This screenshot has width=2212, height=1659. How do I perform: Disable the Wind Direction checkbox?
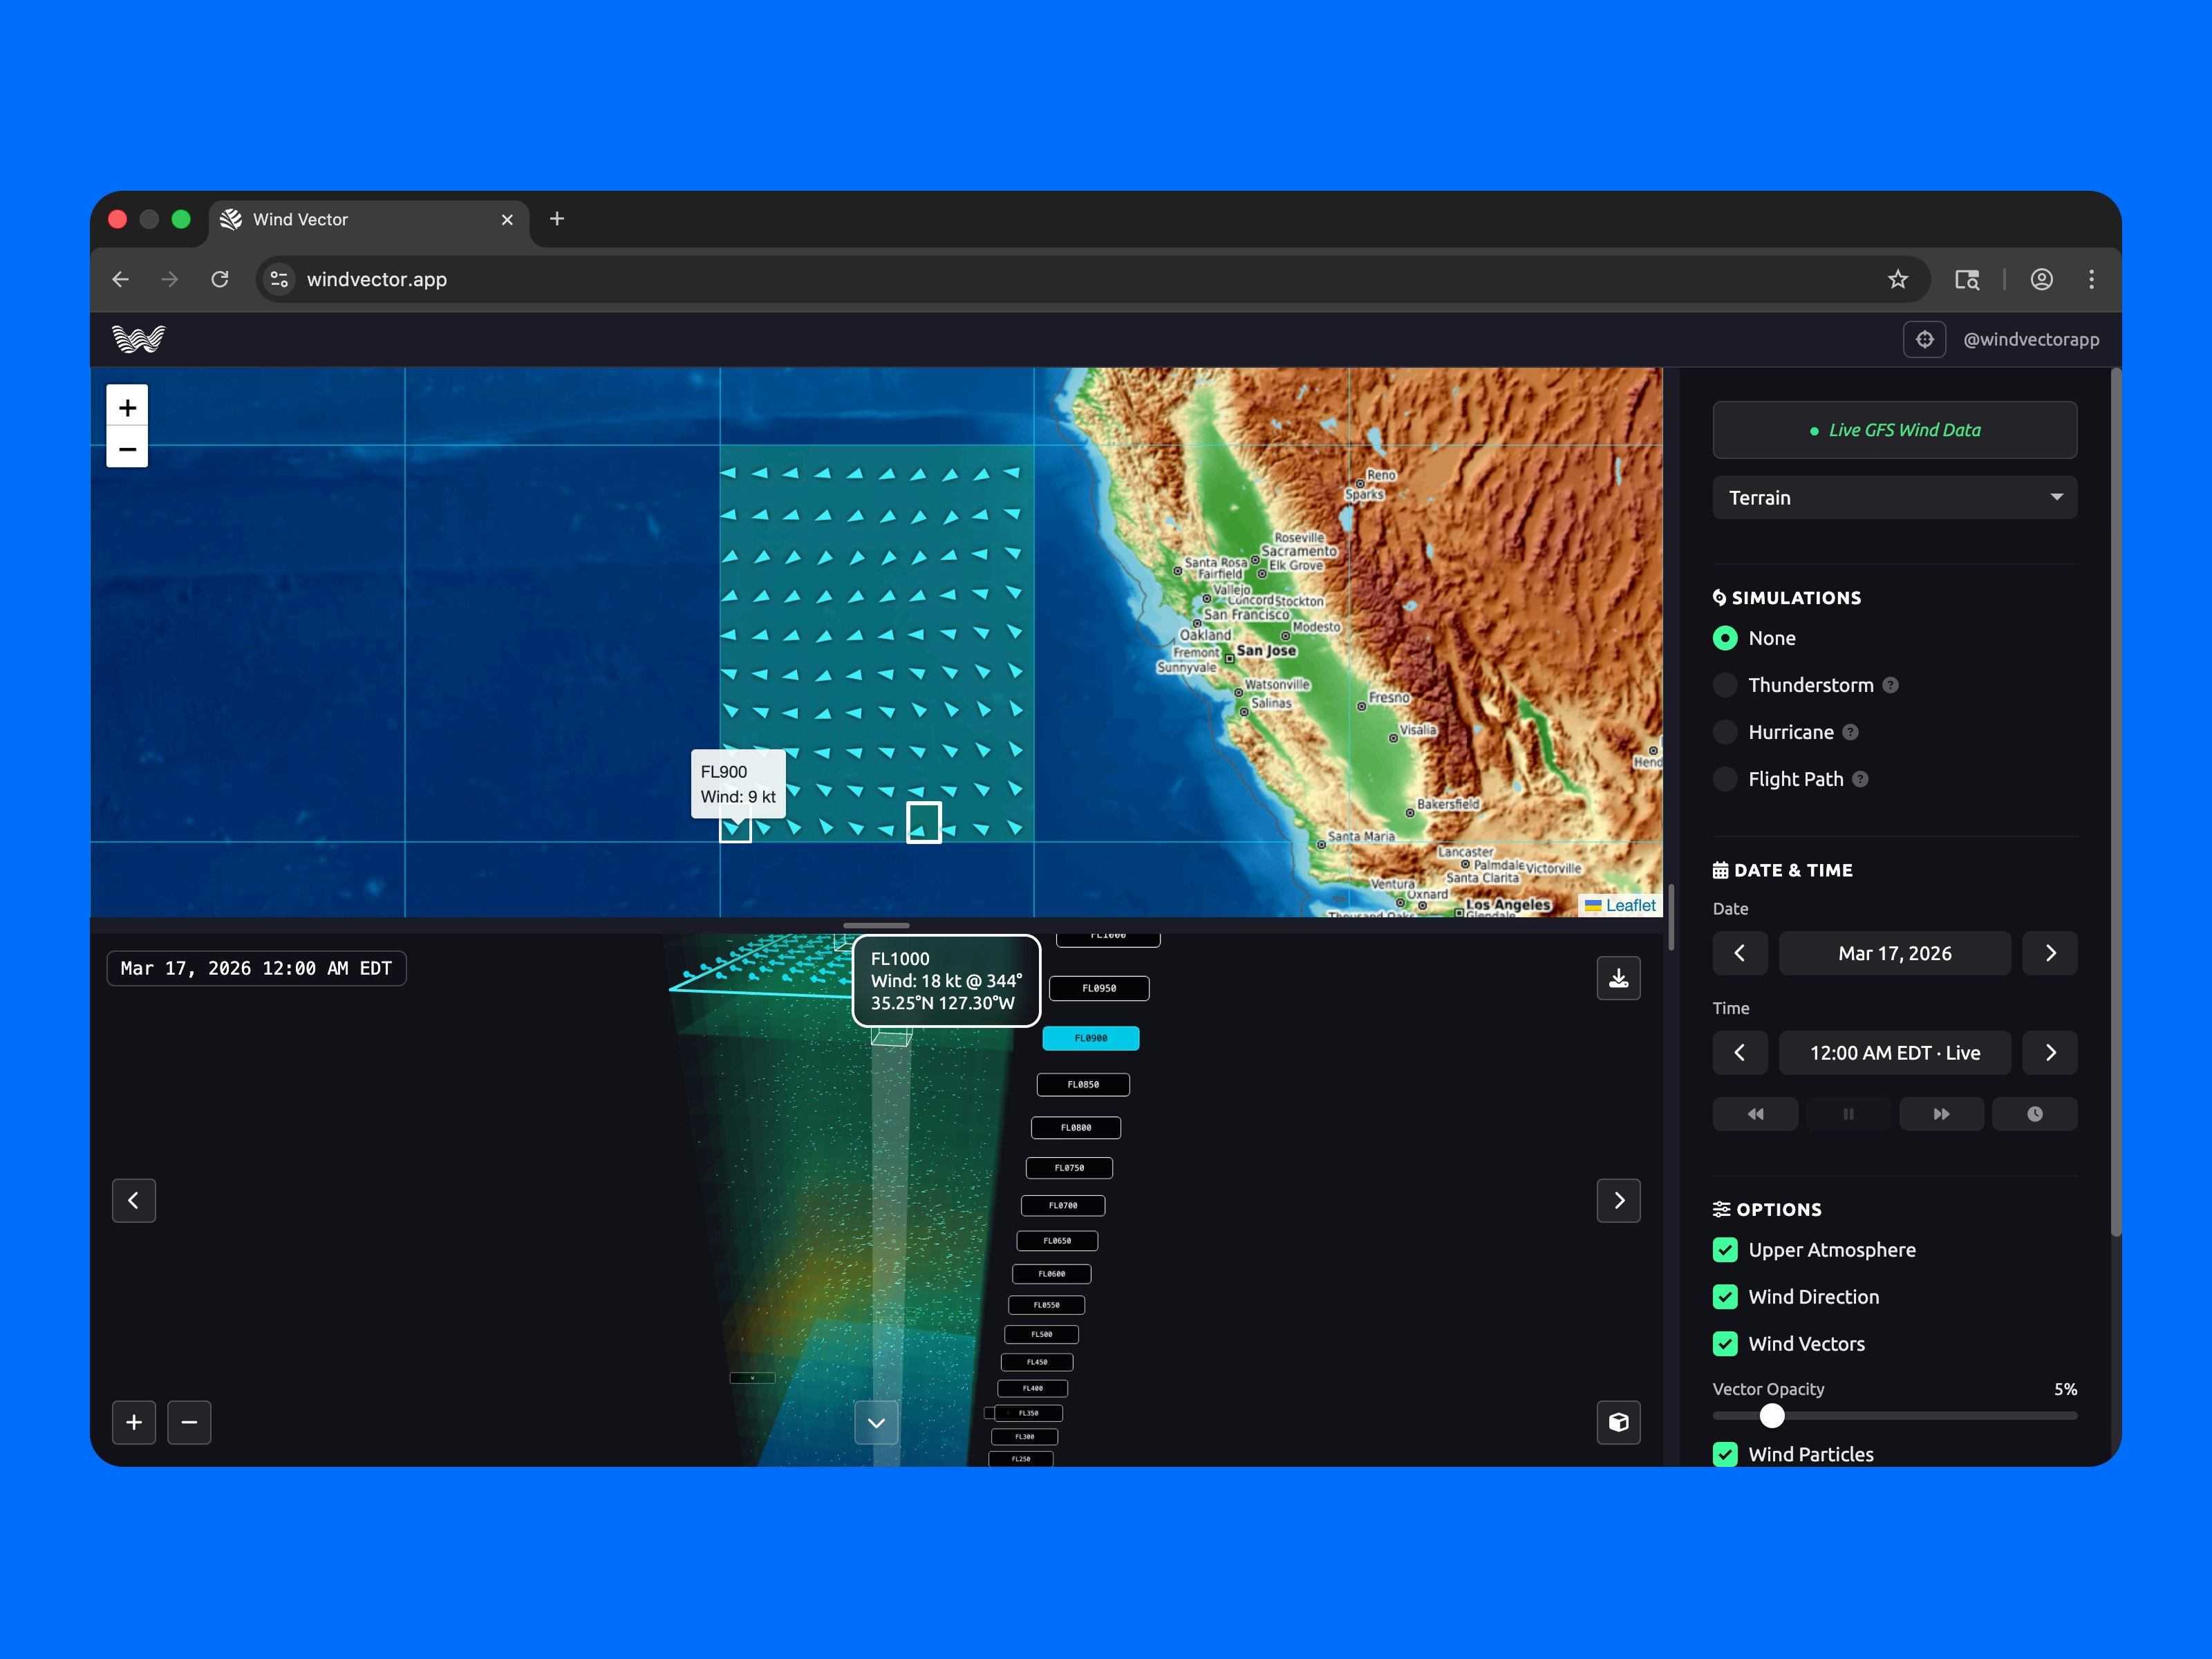tap(1725, 1297)
